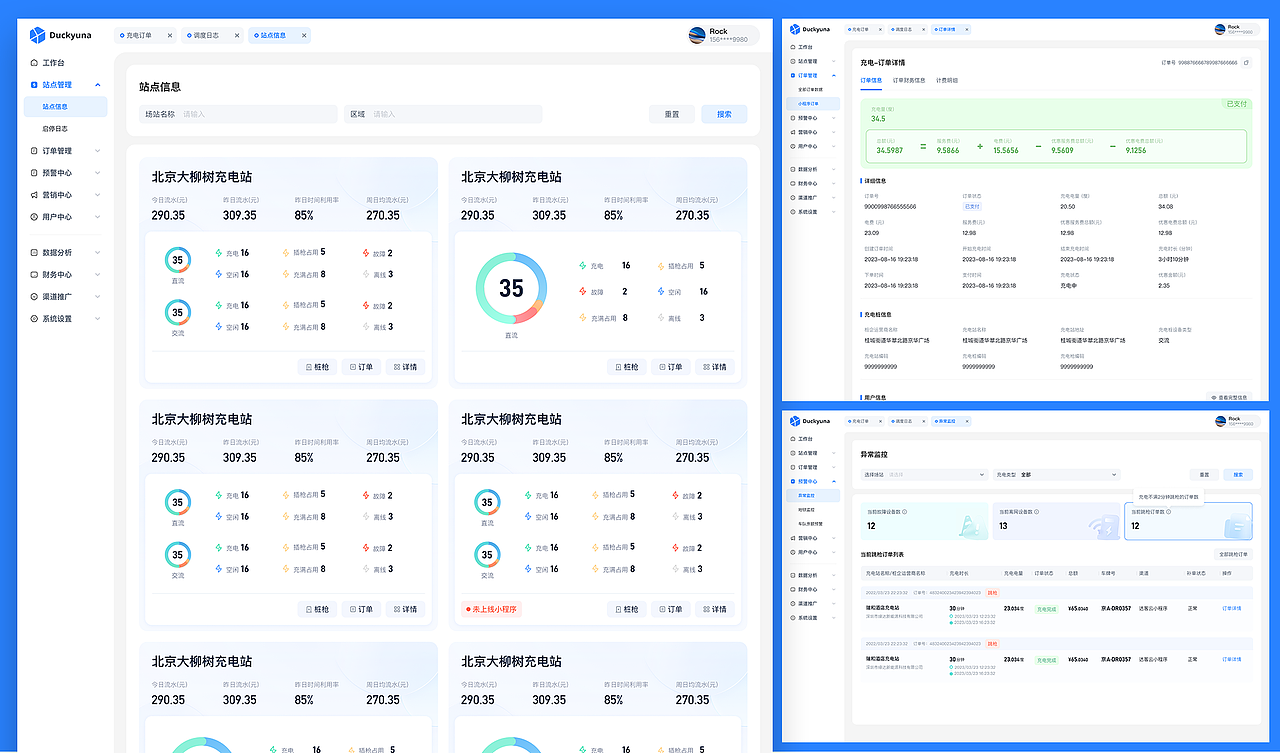The height and width of the screenshot is (753, 1280).
Task: Click the 数据分析 icon in main window sidebar
Action: 35,253
